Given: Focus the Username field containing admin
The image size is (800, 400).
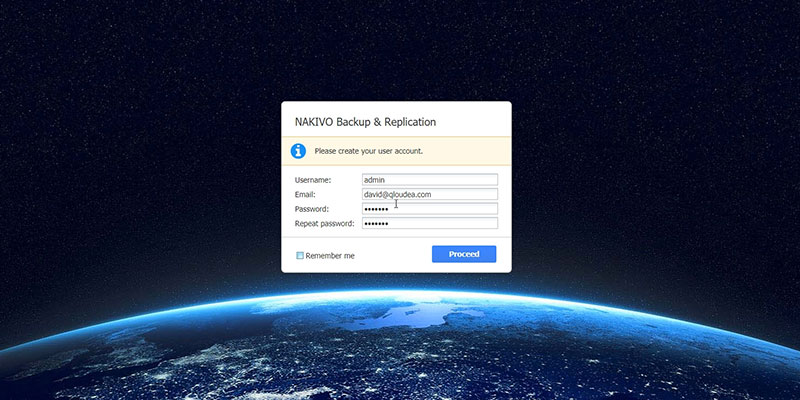Looking at the screenshot, I should click(430, 180).
